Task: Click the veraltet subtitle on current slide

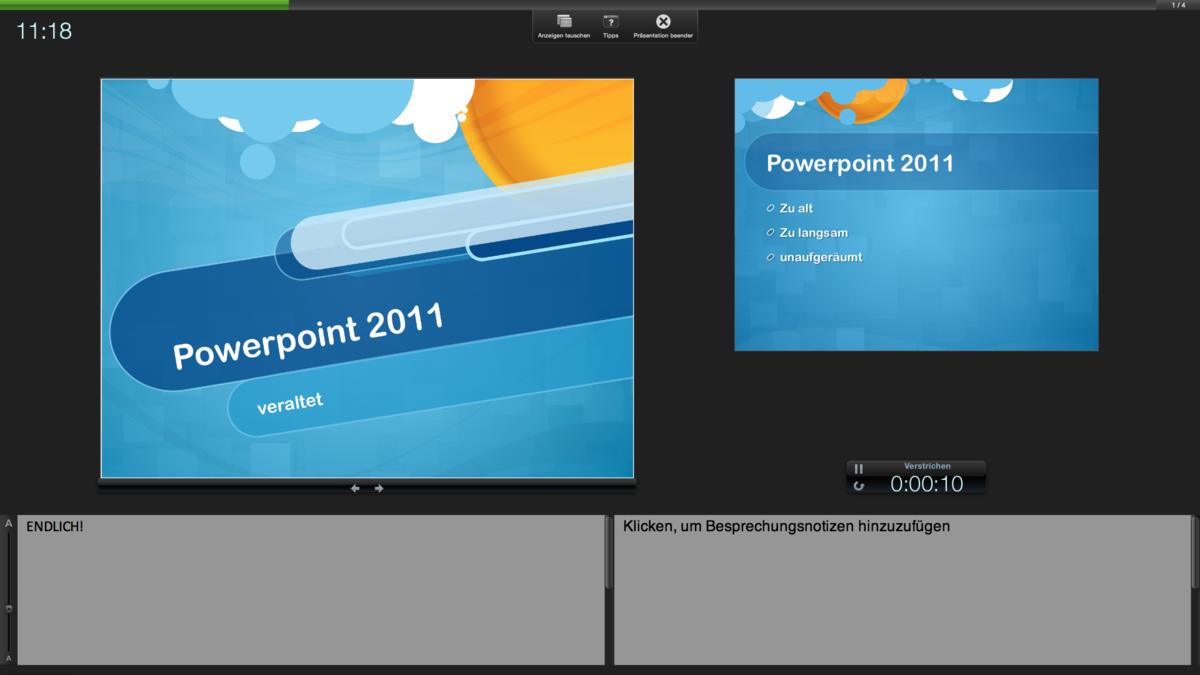Action: pos(290,403)
